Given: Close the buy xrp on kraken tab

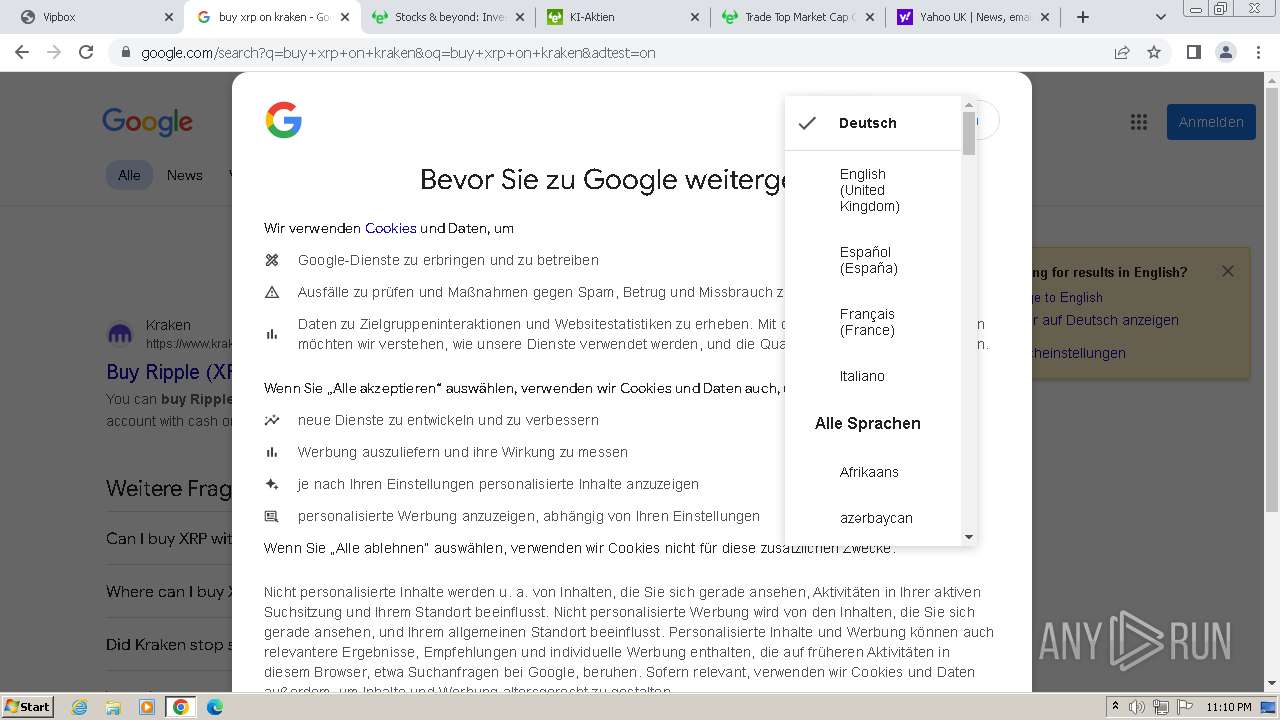Looking at the screenshot, I should 345,17.
